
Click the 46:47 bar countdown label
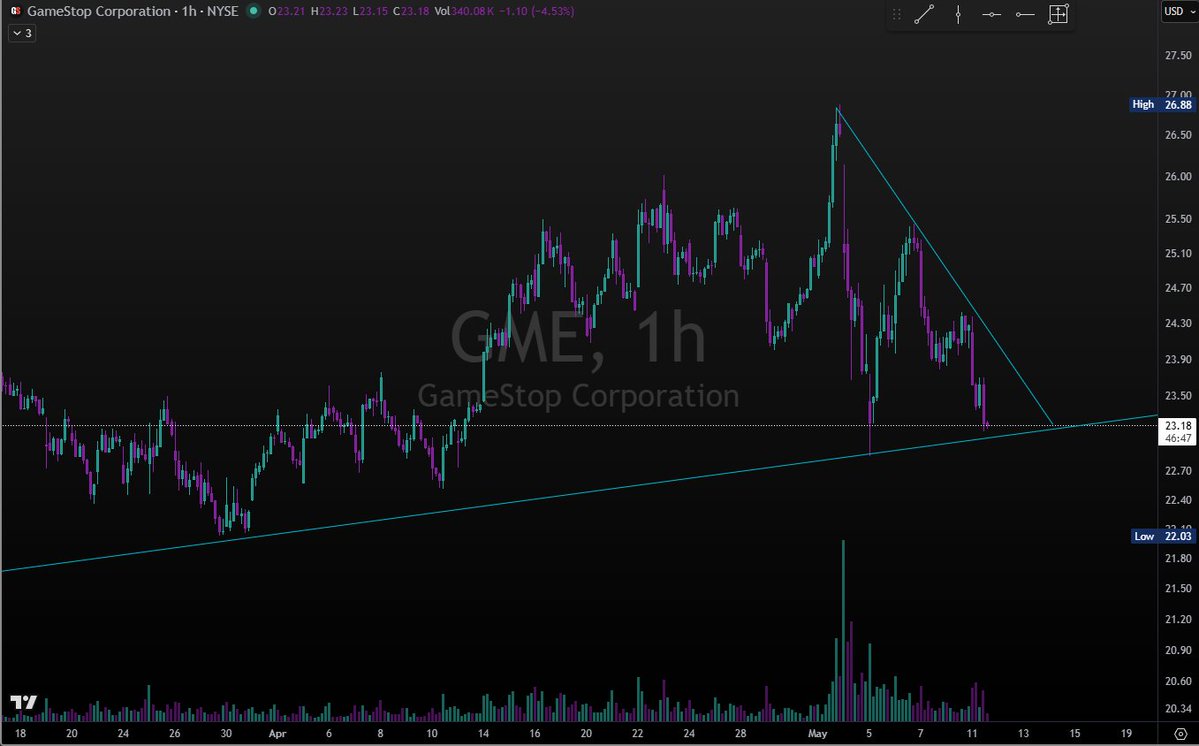pyautogui.click(x=1178, y=439)
